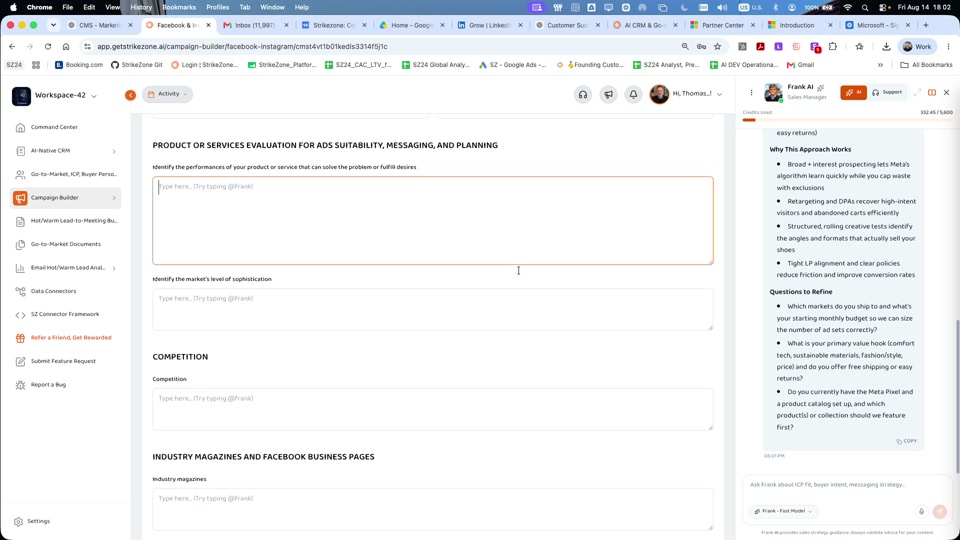
Task: Click the Industry magazines text field
Action: tap(433, 509)
